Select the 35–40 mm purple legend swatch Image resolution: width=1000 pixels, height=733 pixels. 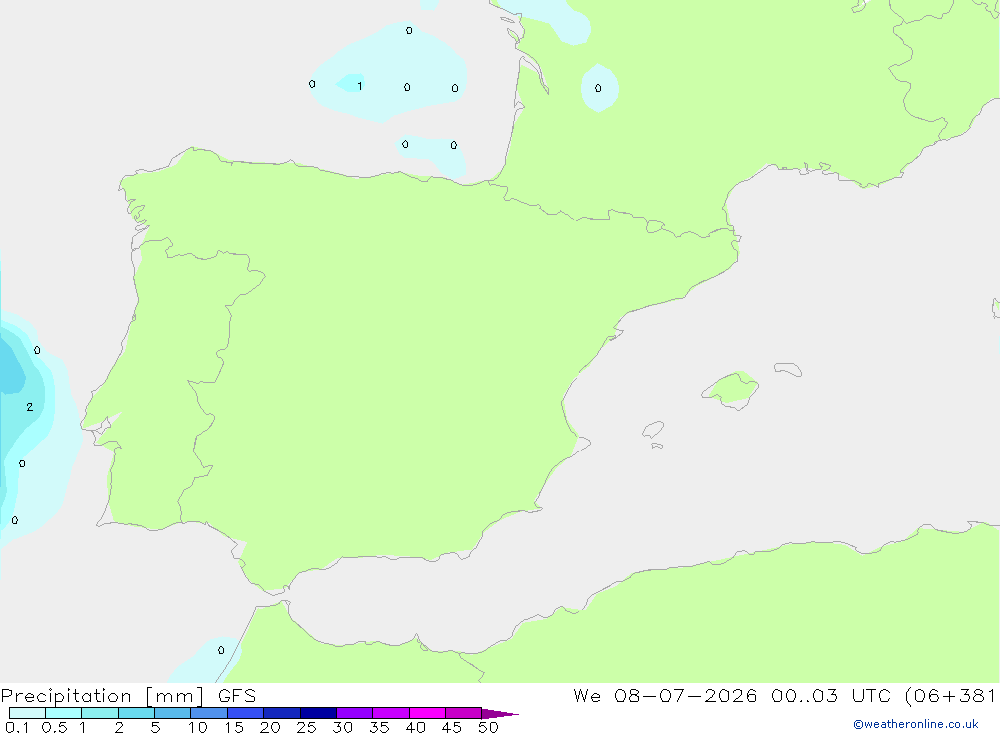point(391,713)
